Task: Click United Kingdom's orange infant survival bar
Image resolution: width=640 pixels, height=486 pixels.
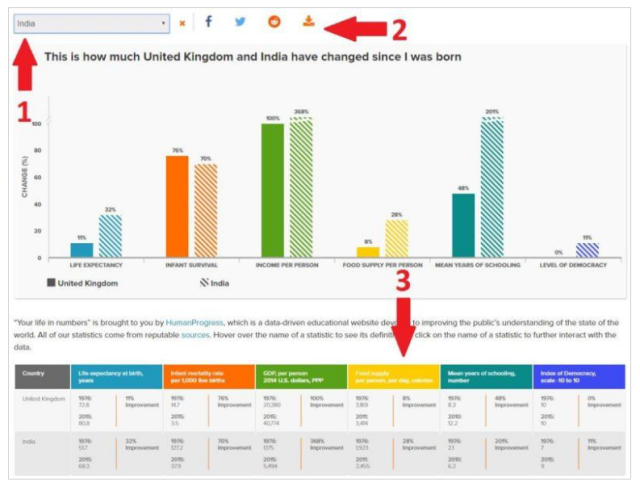Action: pos(177,206)
